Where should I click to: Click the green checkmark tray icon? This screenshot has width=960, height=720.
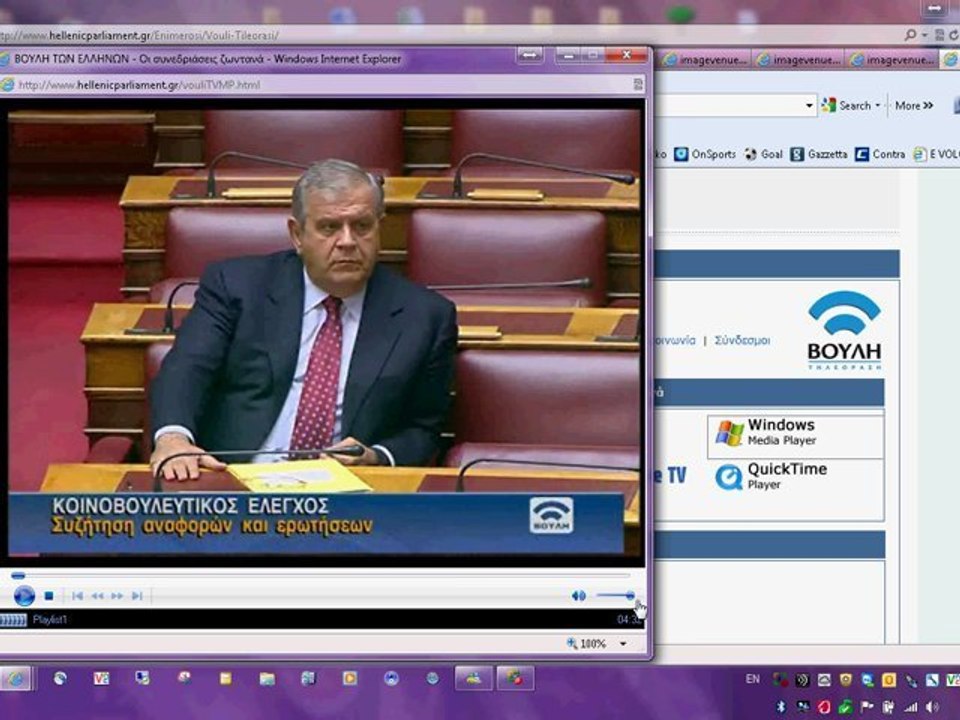845,707
